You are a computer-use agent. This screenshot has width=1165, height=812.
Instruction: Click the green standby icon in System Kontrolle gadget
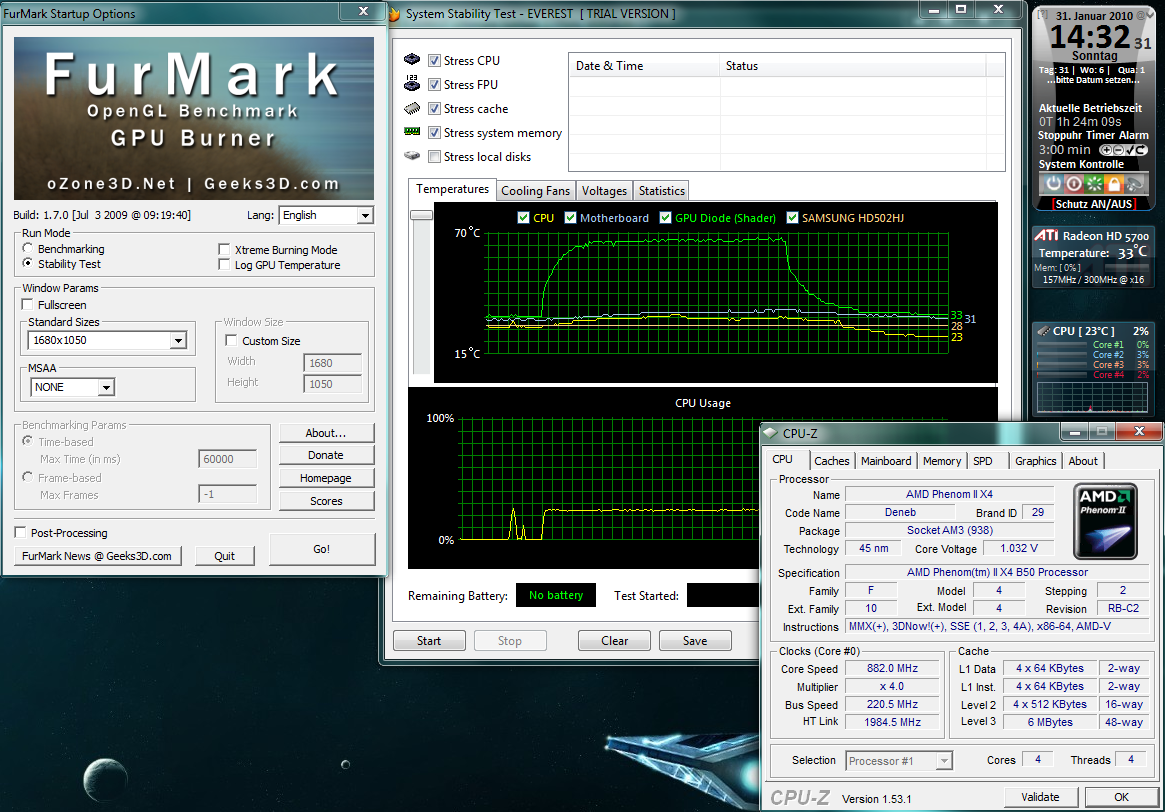(x=1094, y=183)
